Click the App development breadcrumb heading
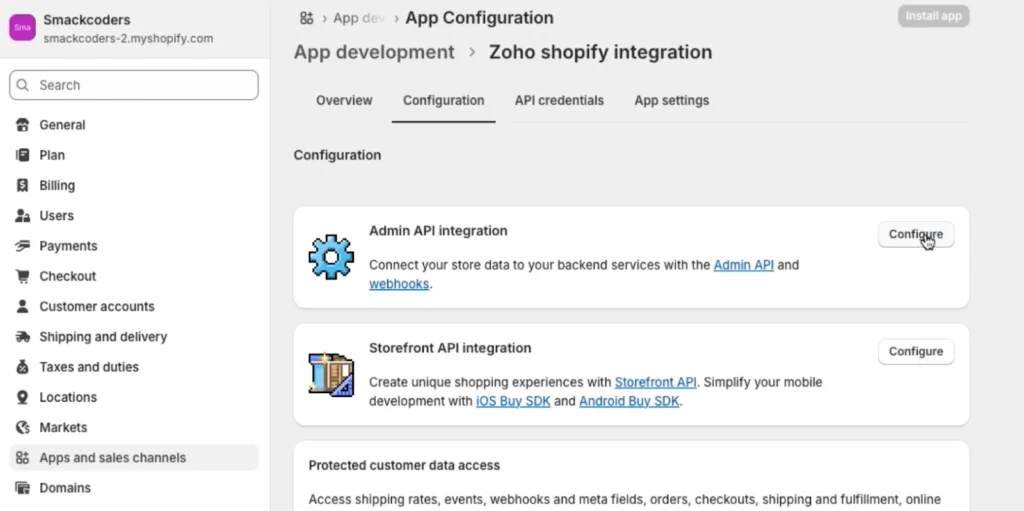 [374, 52]
